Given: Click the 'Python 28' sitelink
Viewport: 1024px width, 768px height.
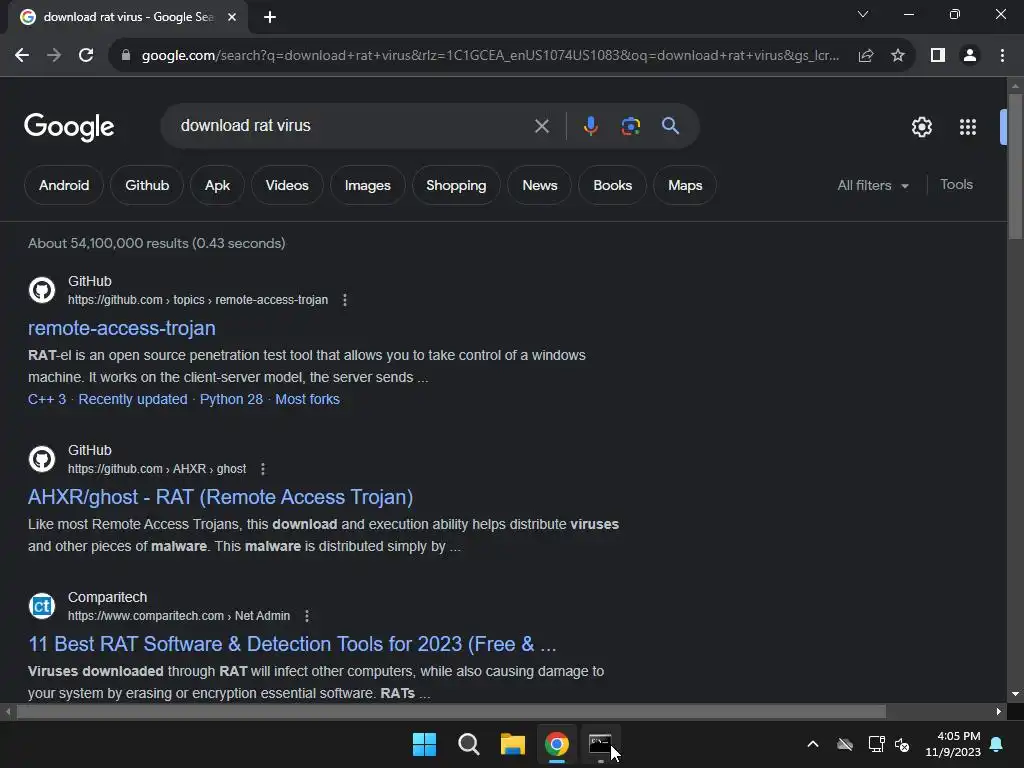Looking at the screenshot, I should pyautogui.click(x=231, y=399).
